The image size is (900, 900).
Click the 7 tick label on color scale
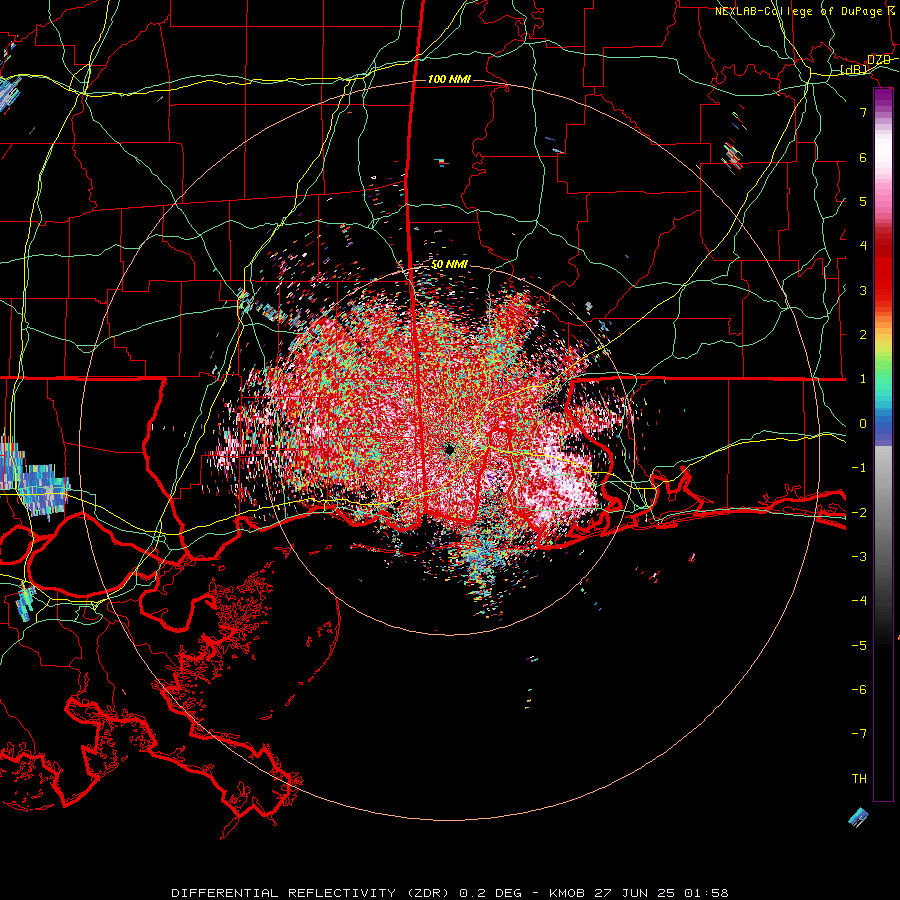(863, 112)
